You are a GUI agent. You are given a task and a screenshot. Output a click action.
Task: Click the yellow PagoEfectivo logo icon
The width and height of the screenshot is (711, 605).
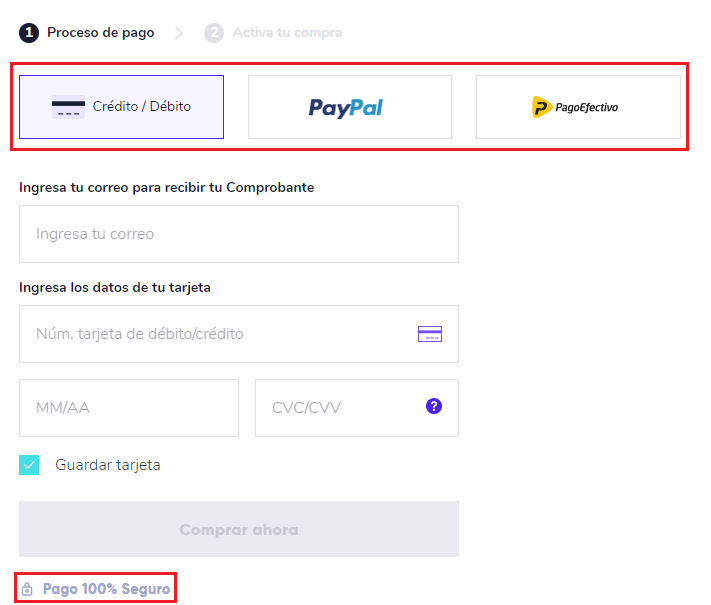541,107
